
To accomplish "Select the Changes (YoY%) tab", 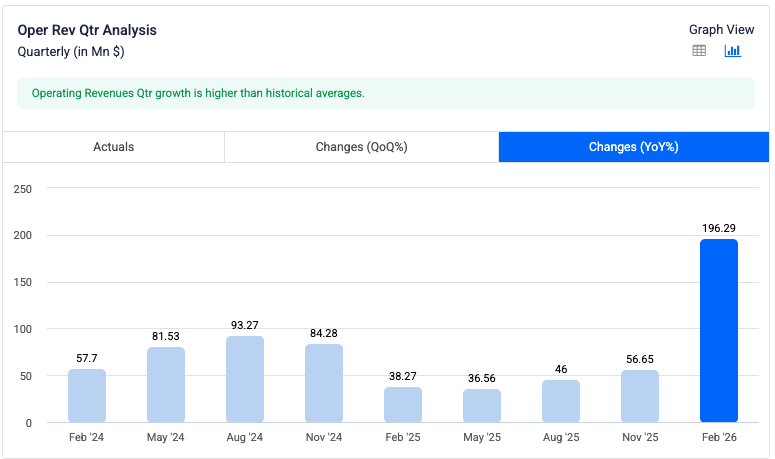I will coord(634,147).
